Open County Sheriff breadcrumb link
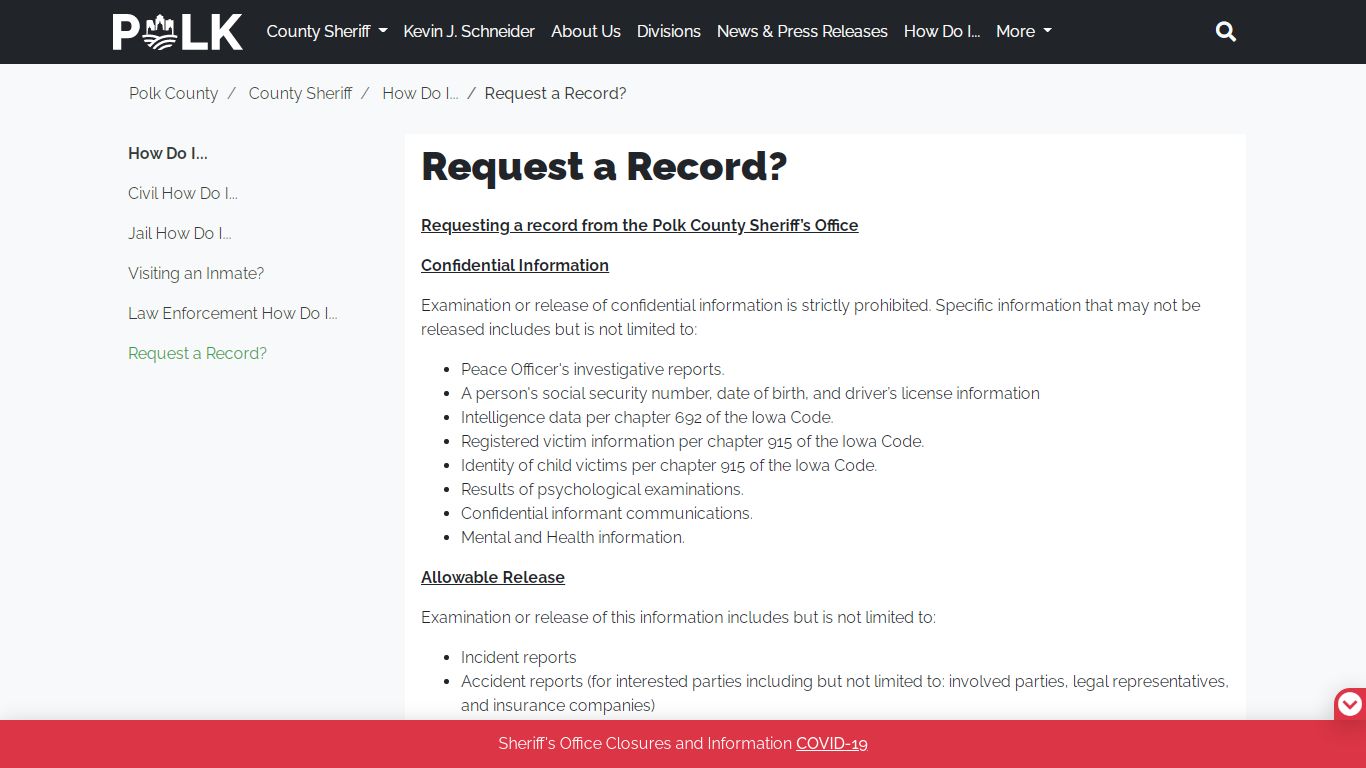 click(300, 93)
